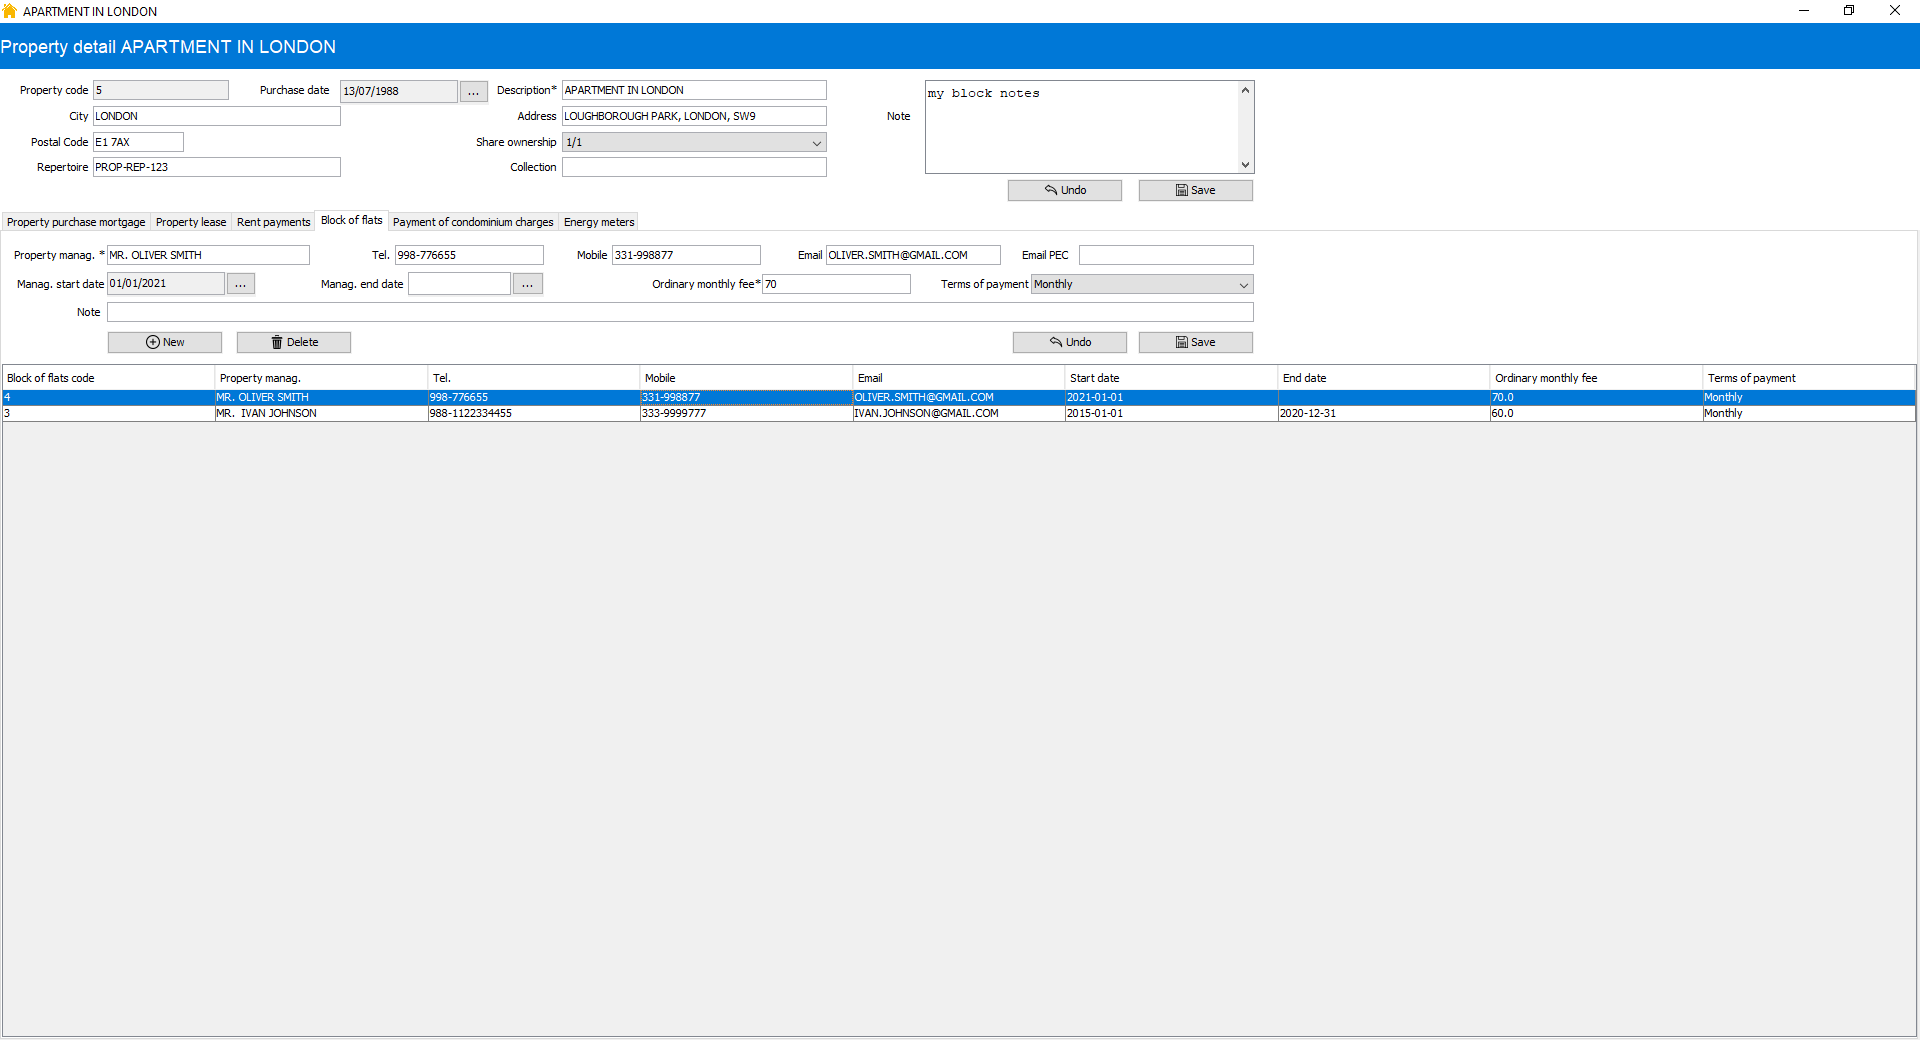Open the Manag. end date picker button
This screenshot has width=1920, height=1040.
[527, 284]
